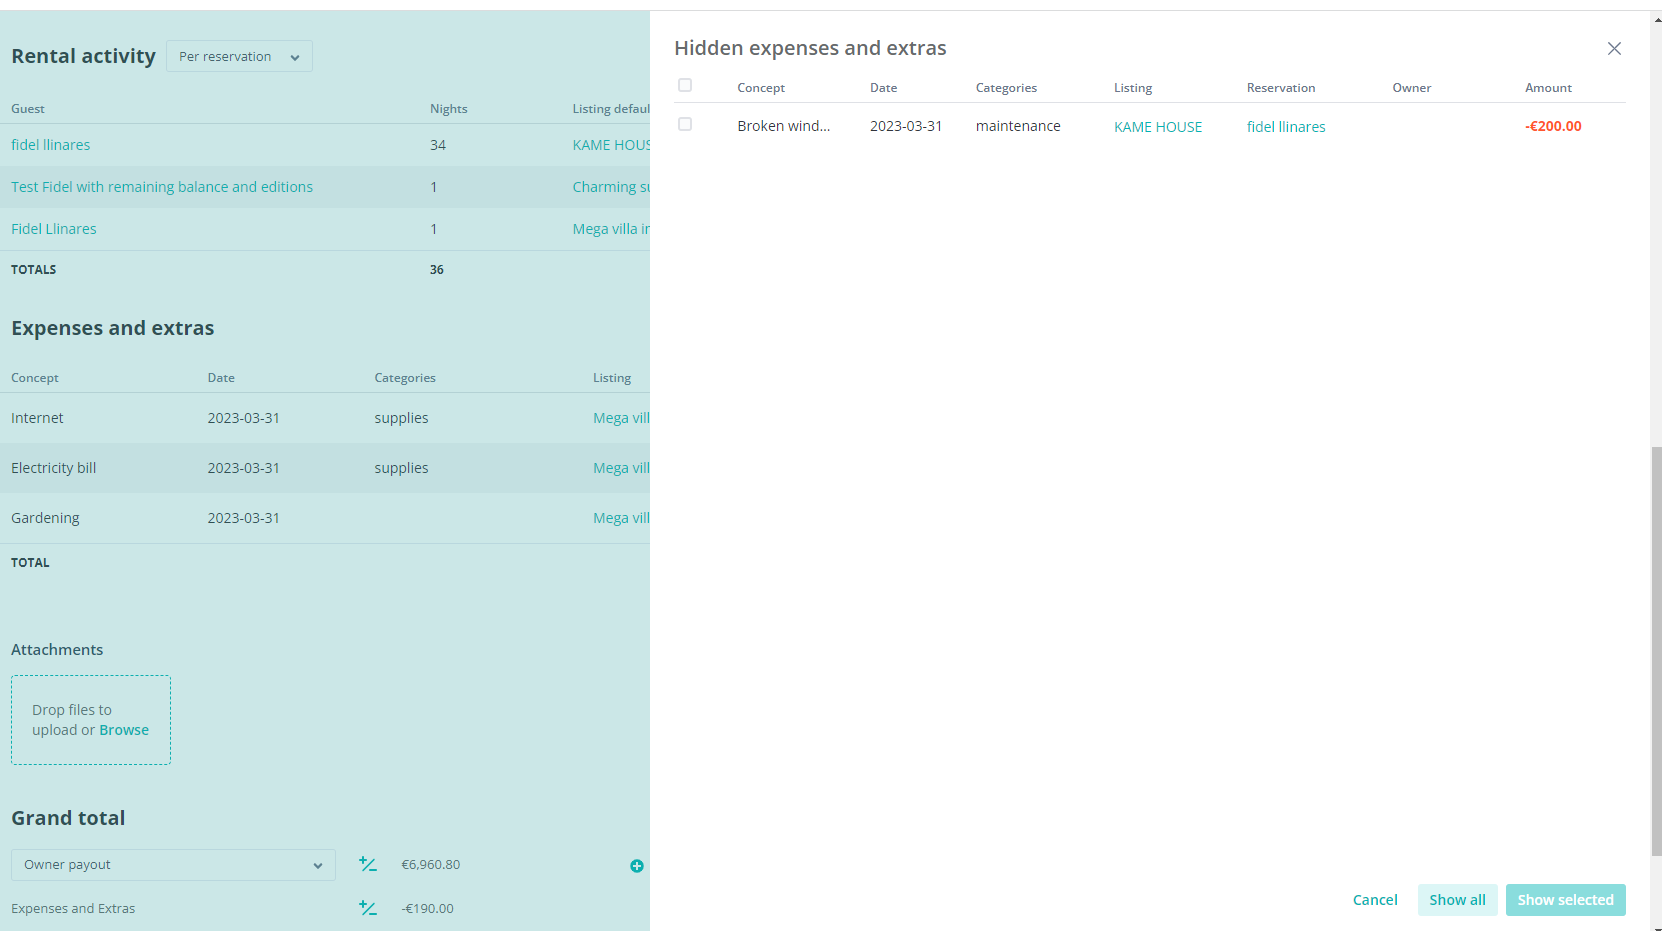Click the adjust icon next to Expenses and Extras
Viewport: 1662px width, 931px height.
368,909
